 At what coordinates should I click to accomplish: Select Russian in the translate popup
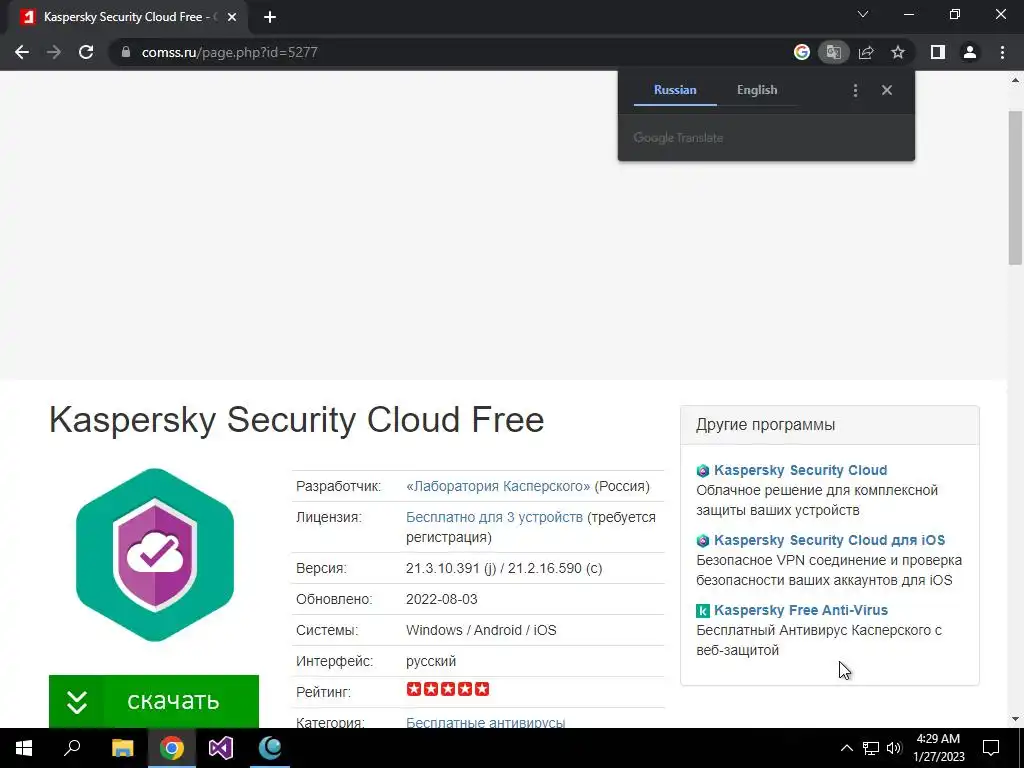(675, 90)
